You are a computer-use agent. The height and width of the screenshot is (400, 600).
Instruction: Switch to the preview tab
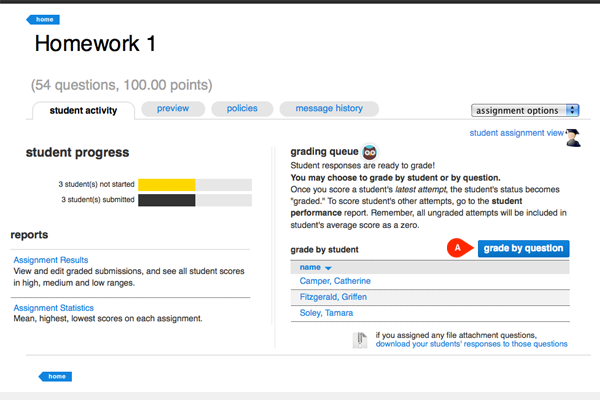click(x=173, y=108)
